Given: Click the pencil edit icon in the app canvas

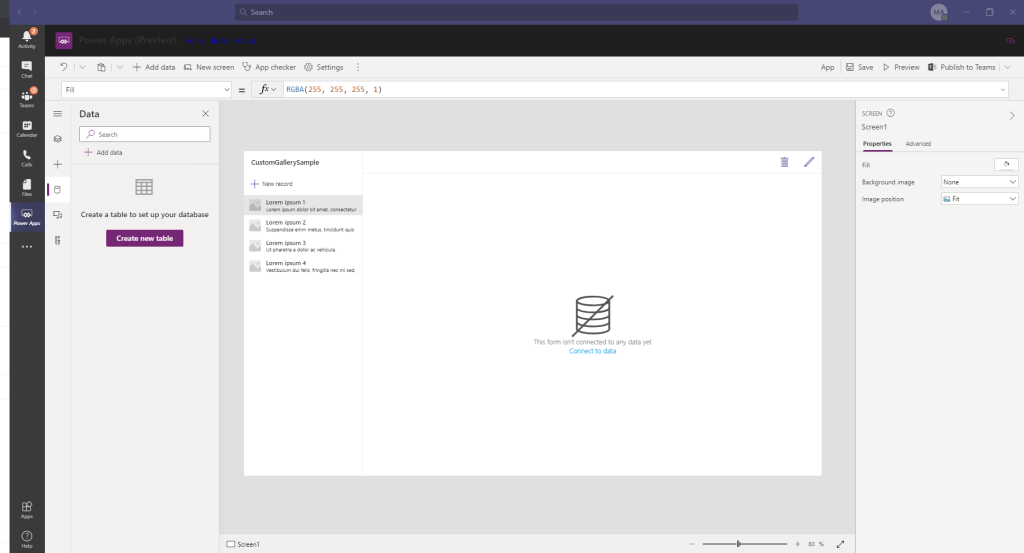Looking at the screenshot, I should tap(809, 162).
